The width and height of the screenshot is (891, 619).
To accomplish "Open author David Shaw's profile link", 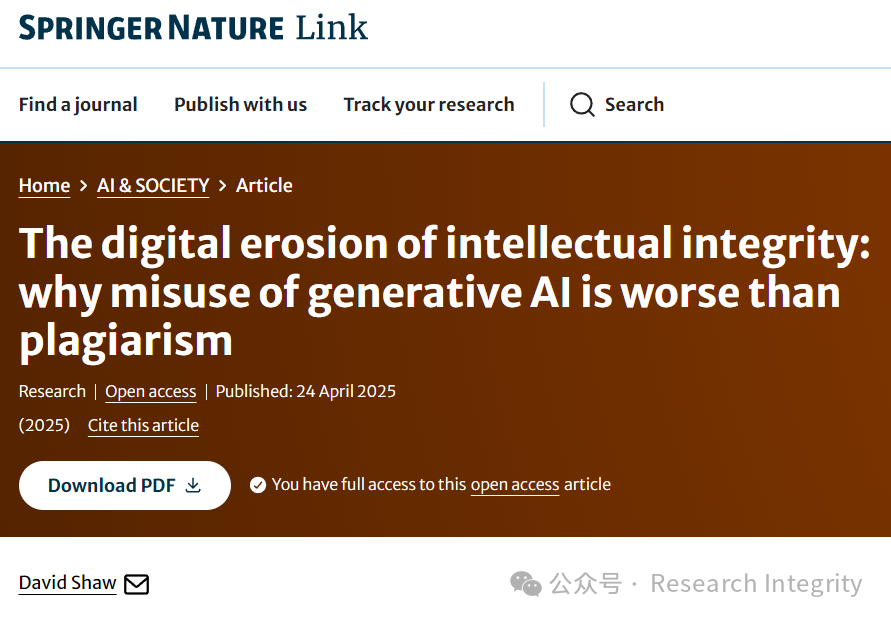I will point(68,583).
